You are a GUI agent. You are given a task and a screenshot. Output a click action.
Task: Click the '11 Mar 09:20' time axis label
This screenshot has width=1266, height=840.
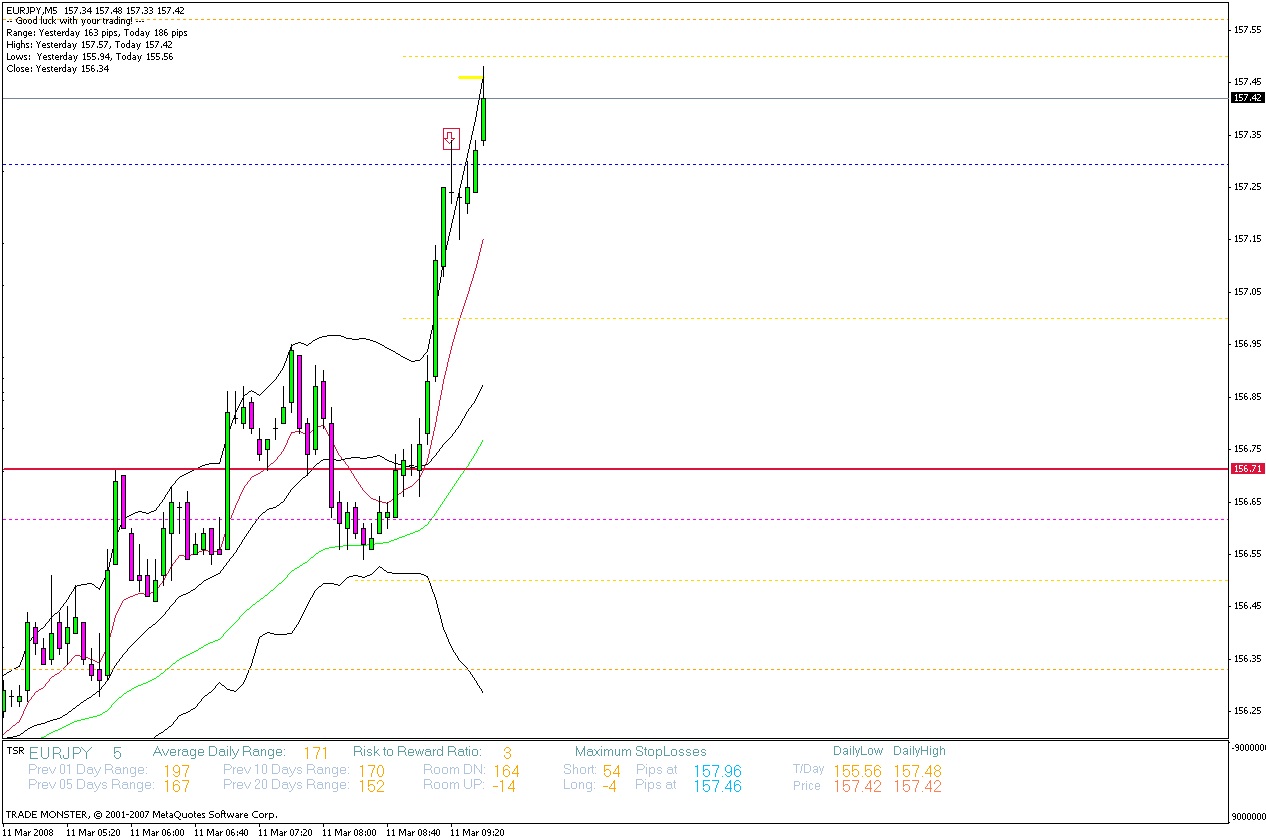(x=478, y=831)
